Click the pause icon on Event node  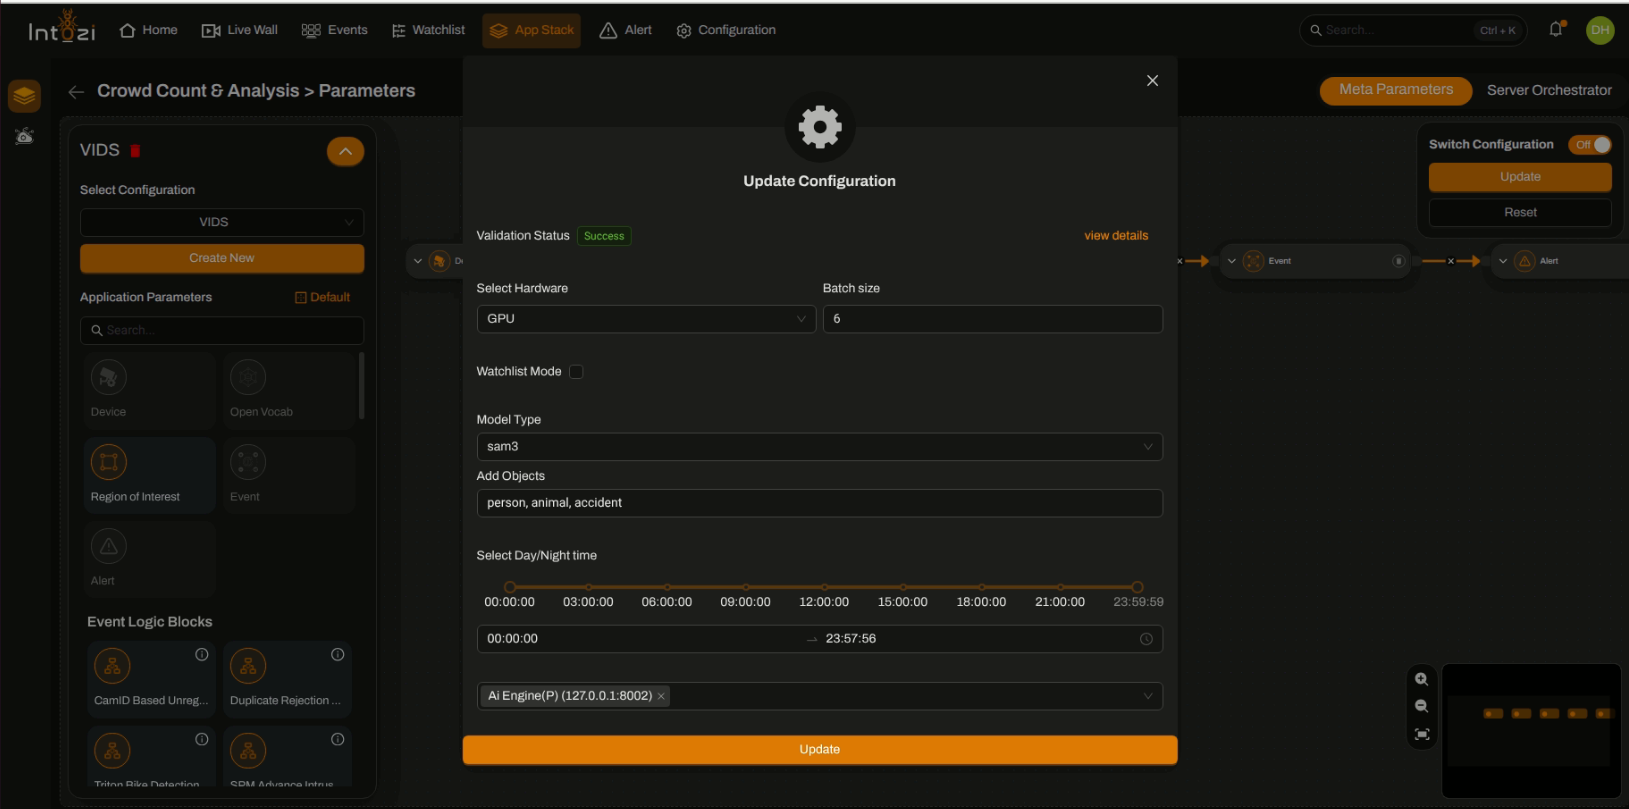click(x=1399, y=261)
